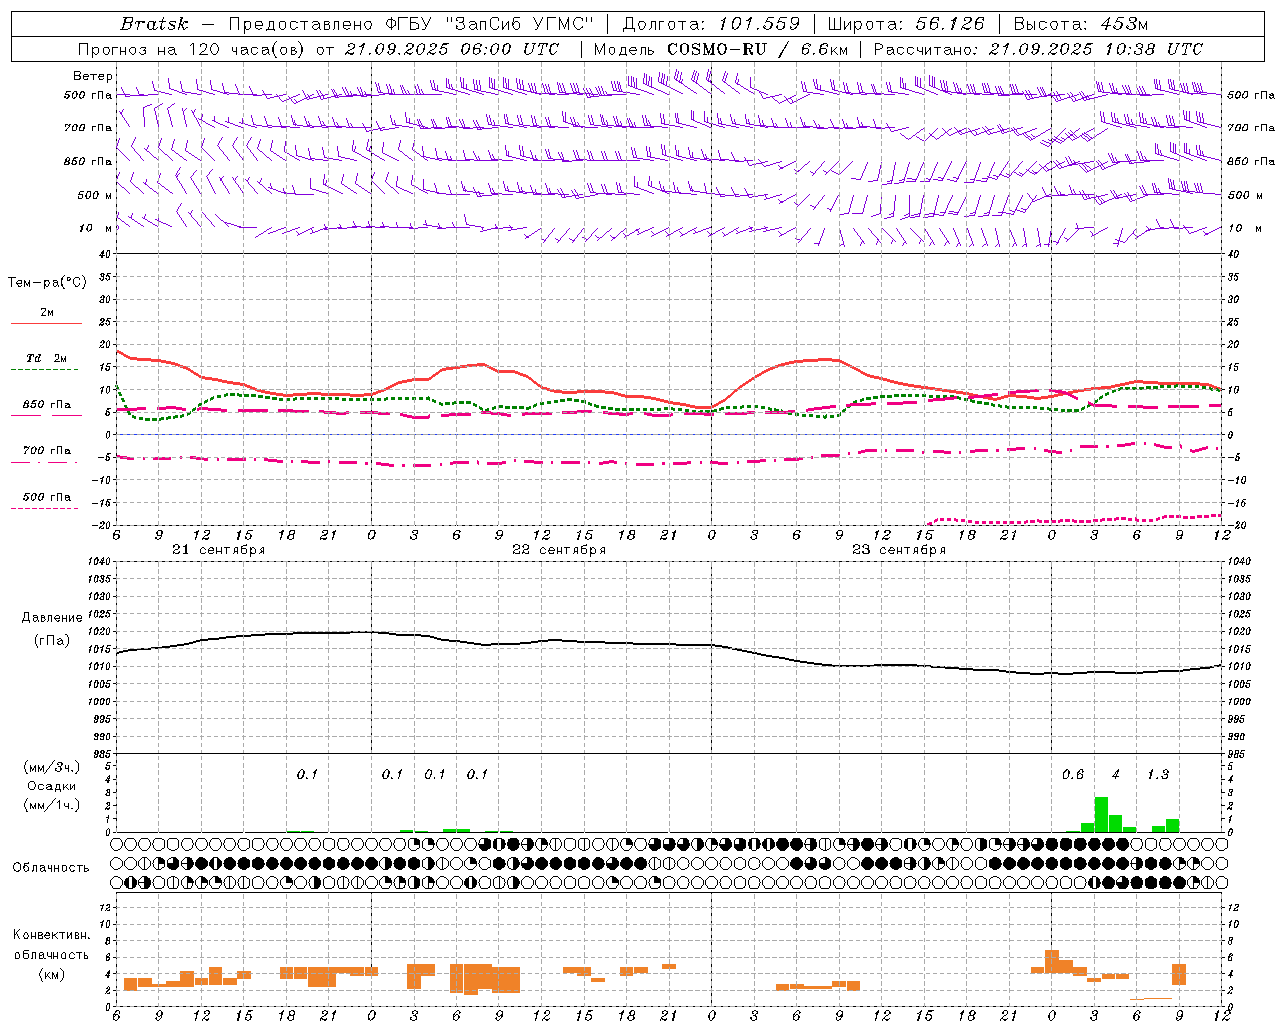Click the "Облачность" cloud cover label
Image resolution: width=1280 pixels, height=1024 pixels.
click(51, 868)
